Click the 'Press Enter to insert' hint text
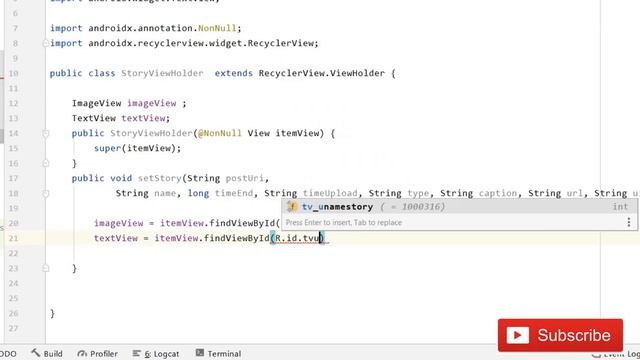Image resolution: width=640 pixels, height=360 pixels. 344,222
